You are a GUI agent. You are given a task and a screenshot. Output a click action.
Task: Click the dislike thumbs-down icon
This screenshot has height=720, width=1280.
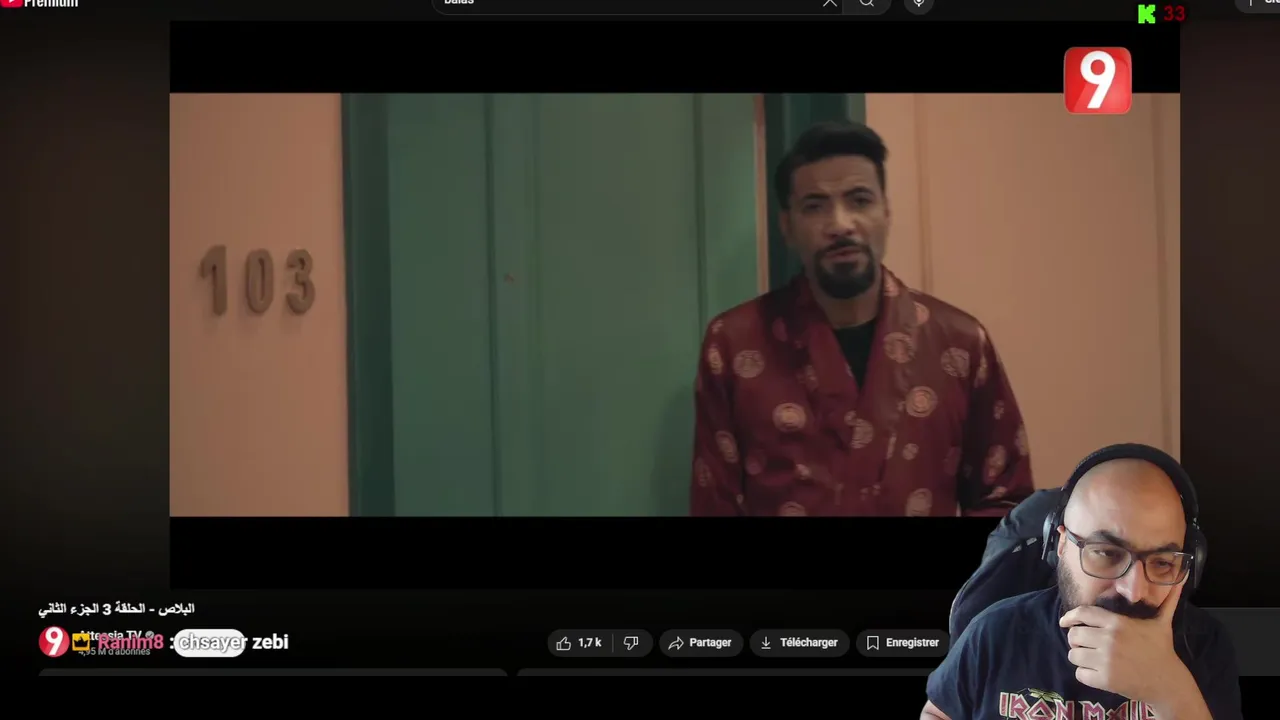point(632,643)
